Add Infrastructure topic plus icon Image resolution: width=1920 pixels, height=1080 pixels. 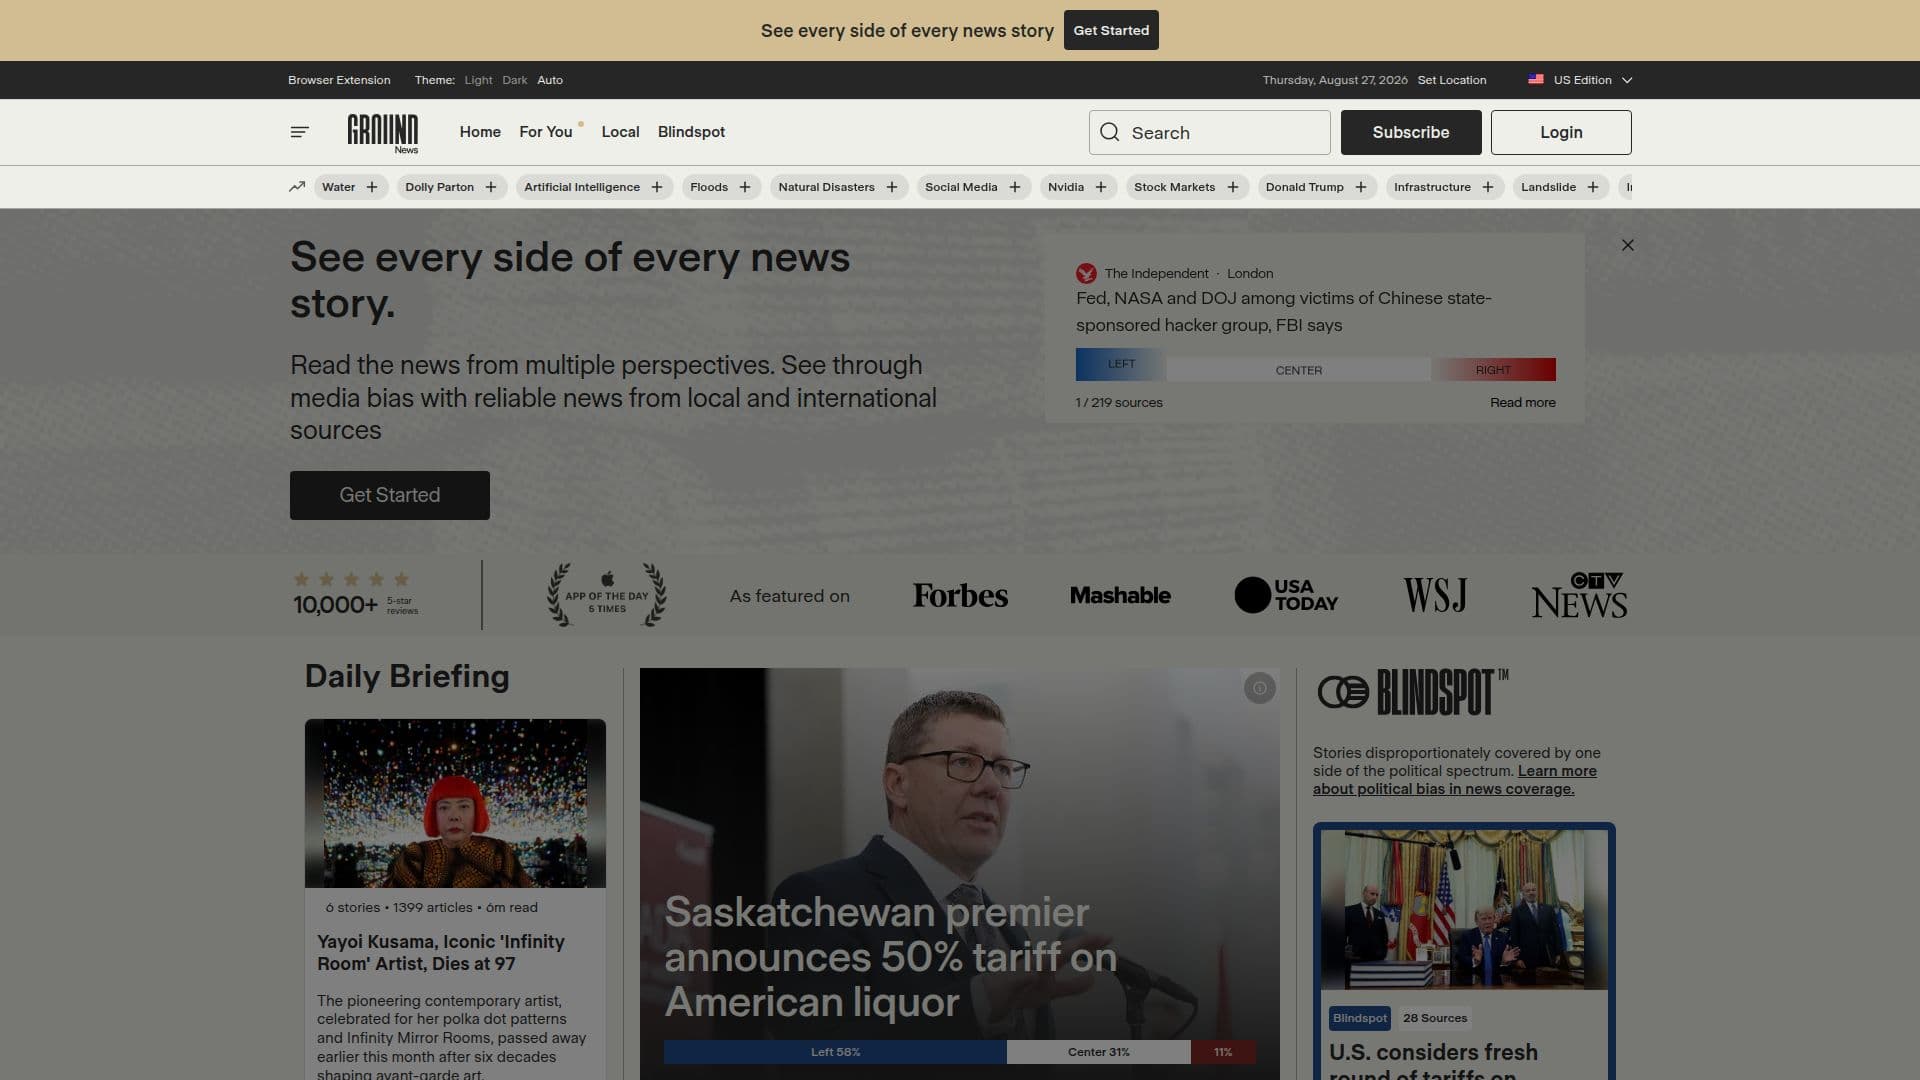(1488, 187)
